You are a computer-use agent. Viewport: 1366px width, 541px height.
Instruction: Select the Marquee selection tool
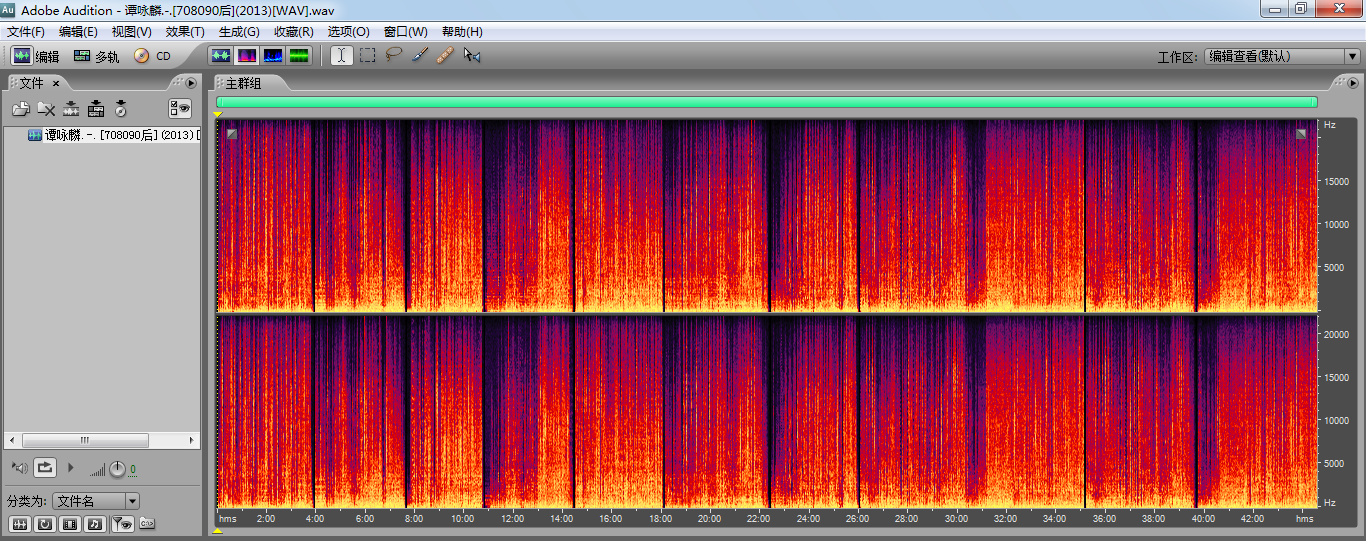coord(368,56)
